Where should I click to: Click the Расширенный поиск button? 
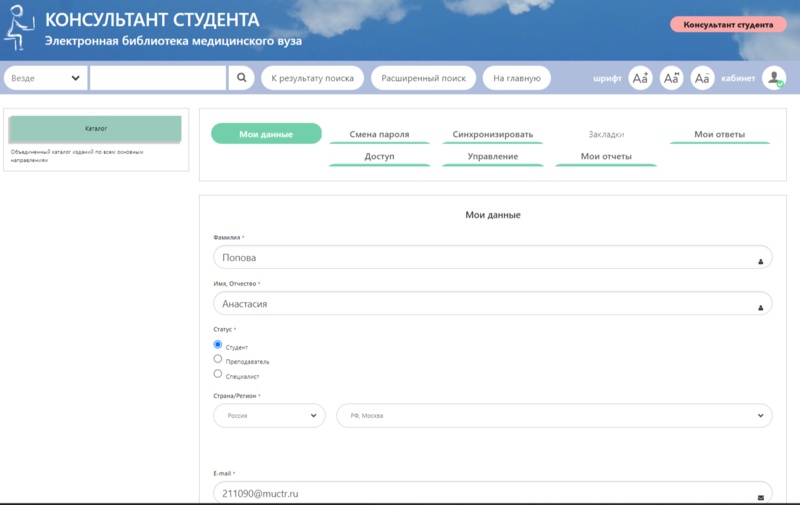coord(423,78)
